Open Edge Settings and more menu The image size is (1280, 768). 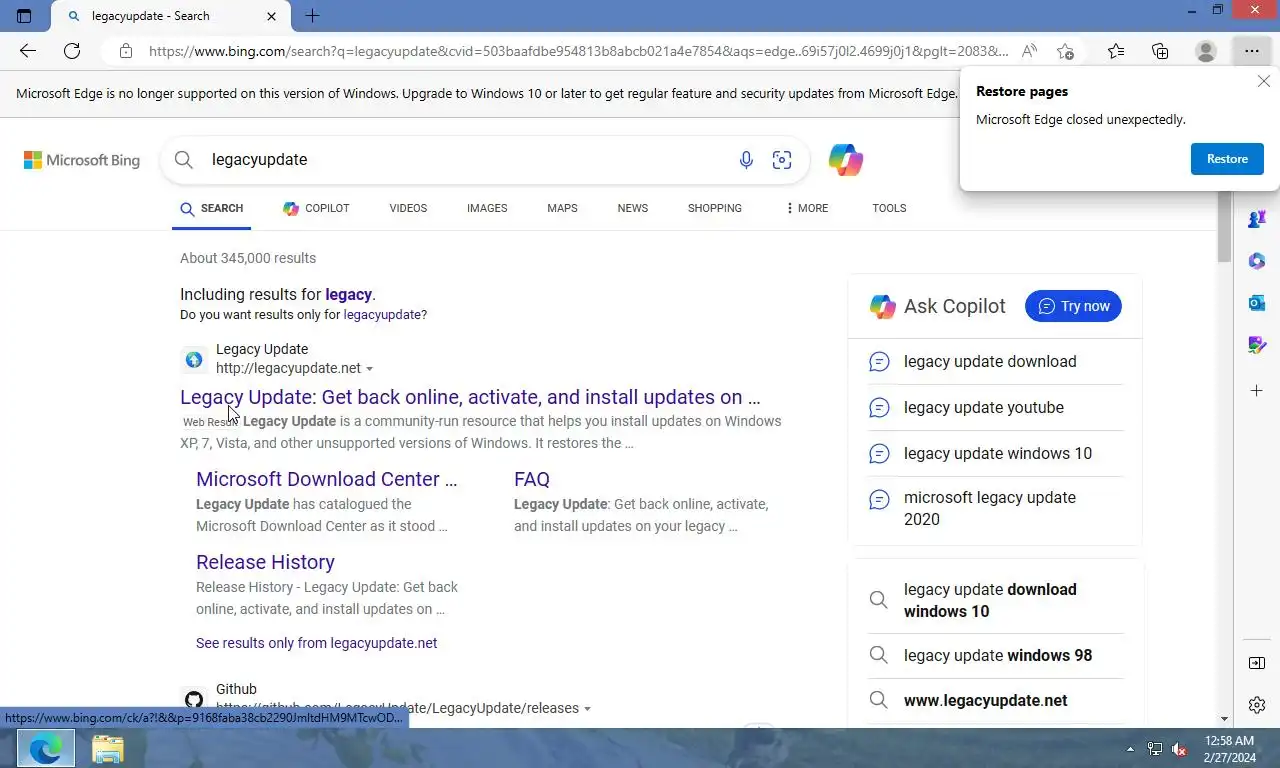1252,51
